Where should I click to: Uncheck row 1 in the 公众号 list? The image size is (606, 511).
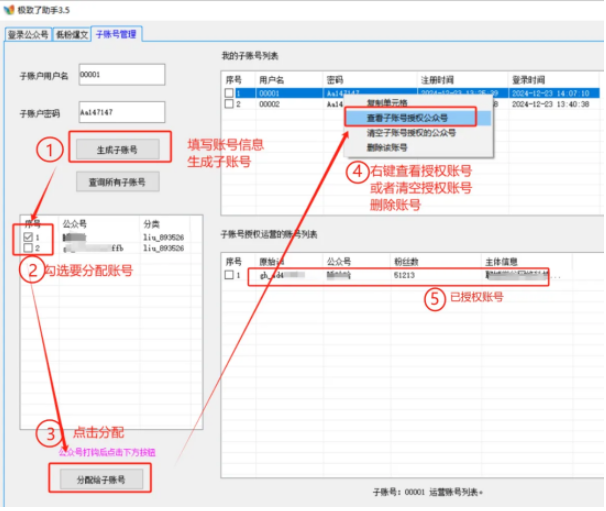click(30, 236)
